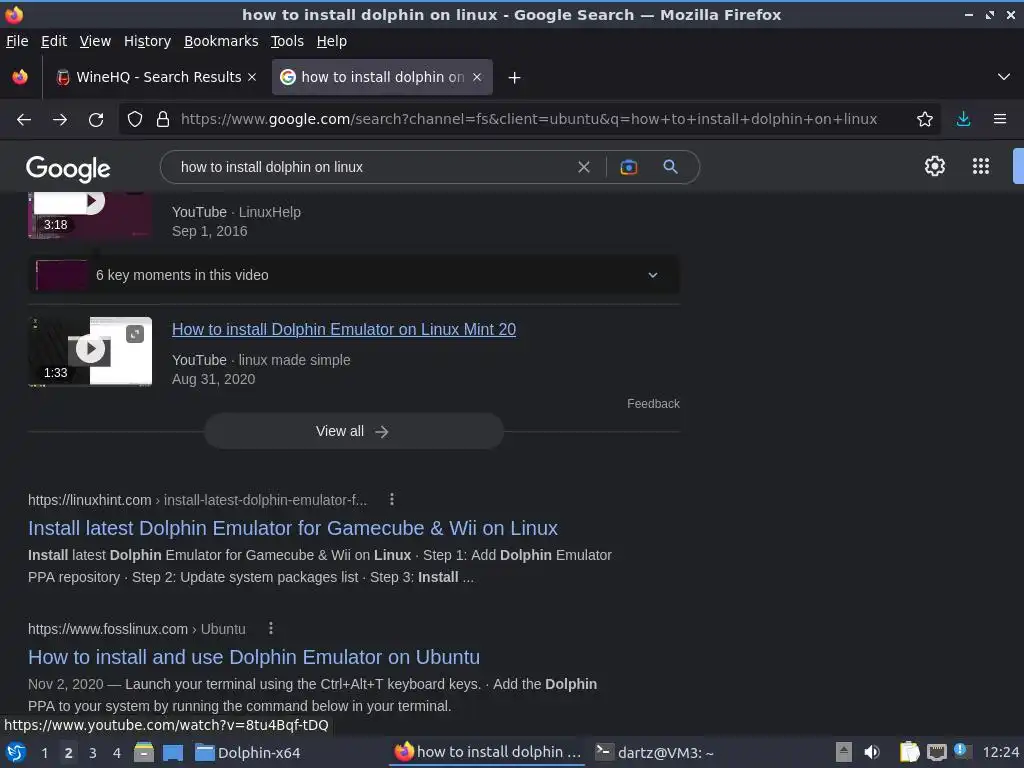Viewport: 1024px width, 768px height.
Task: Open linuxhint result options three-dot menu
Action: (x=392, y=500)
